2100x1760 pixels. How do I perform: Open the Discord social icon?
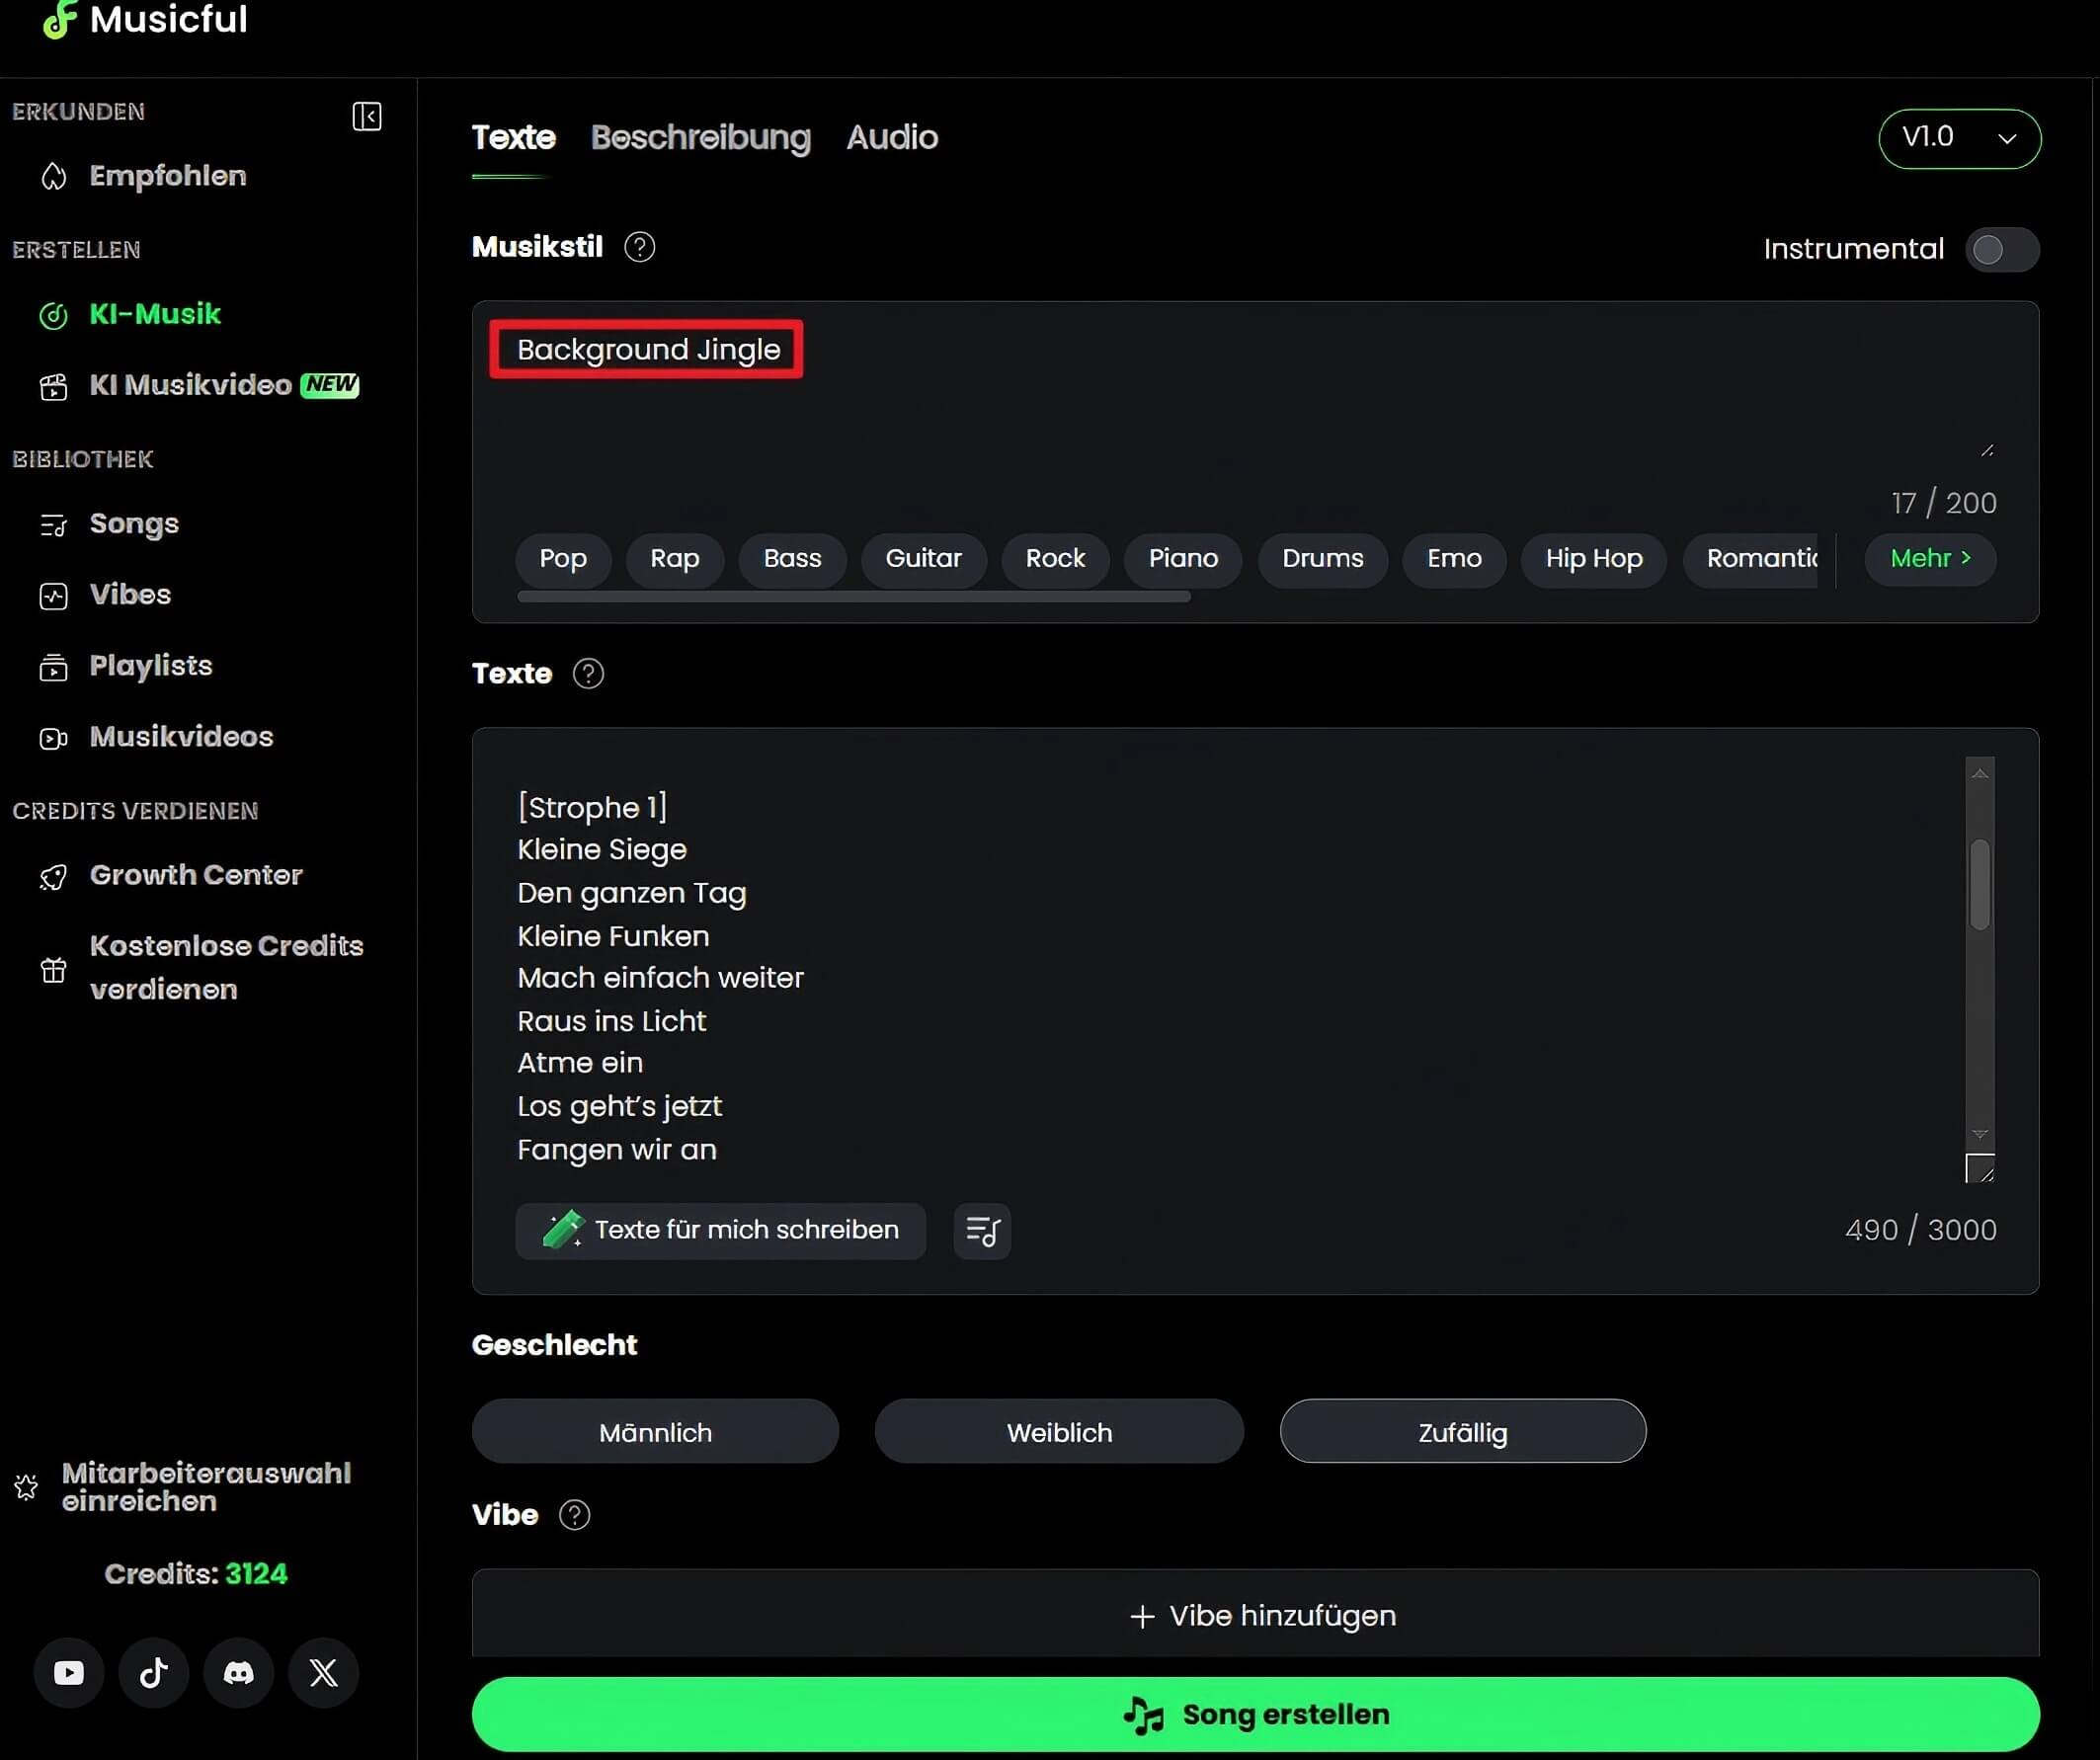pyautogui.click(x=238, y=1672)
